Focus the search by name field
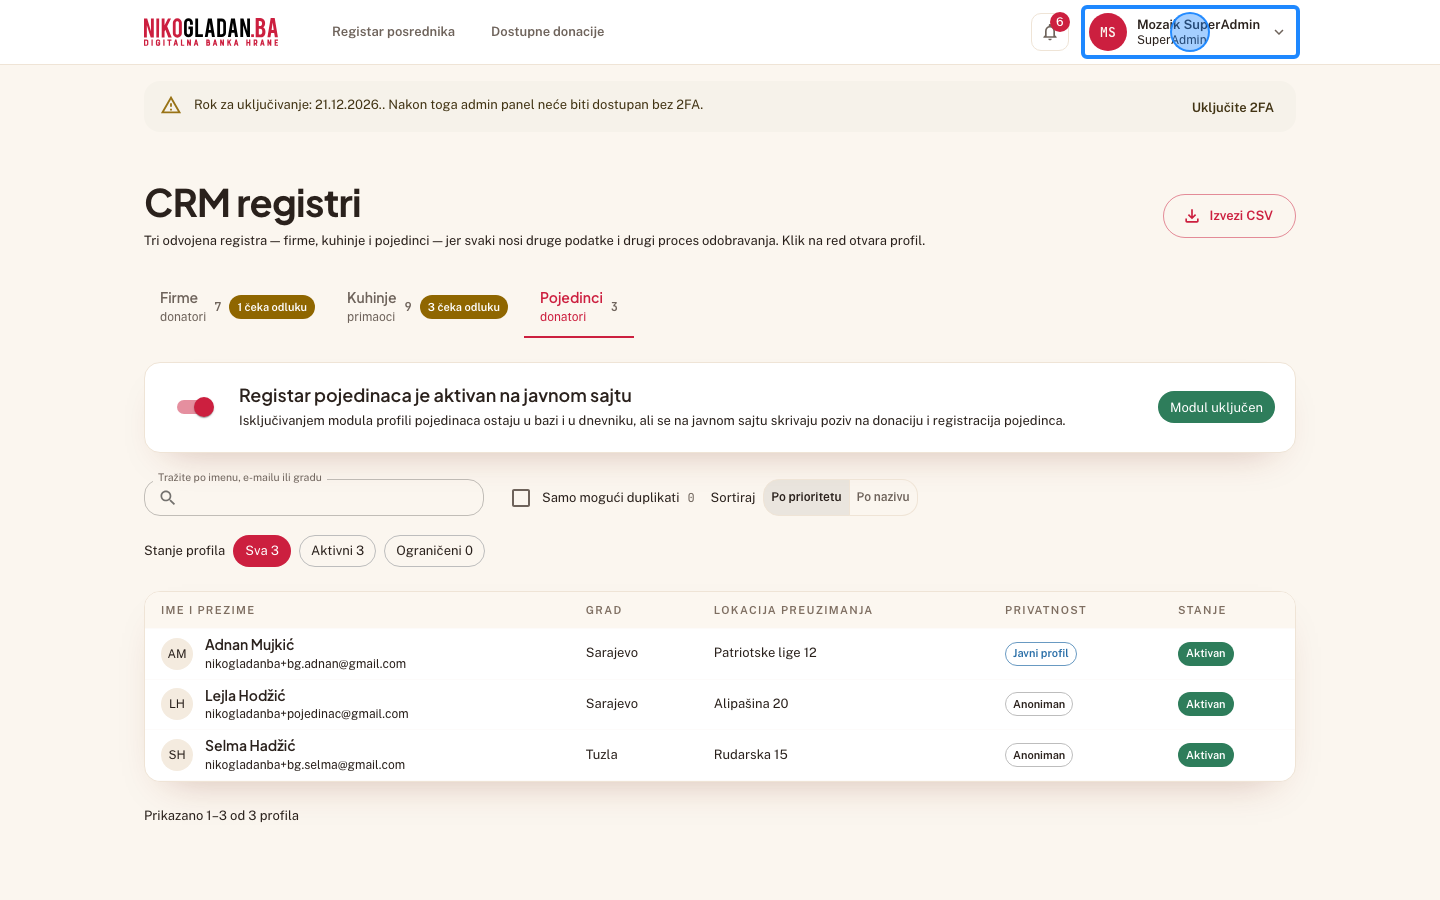 coord(314,498)
